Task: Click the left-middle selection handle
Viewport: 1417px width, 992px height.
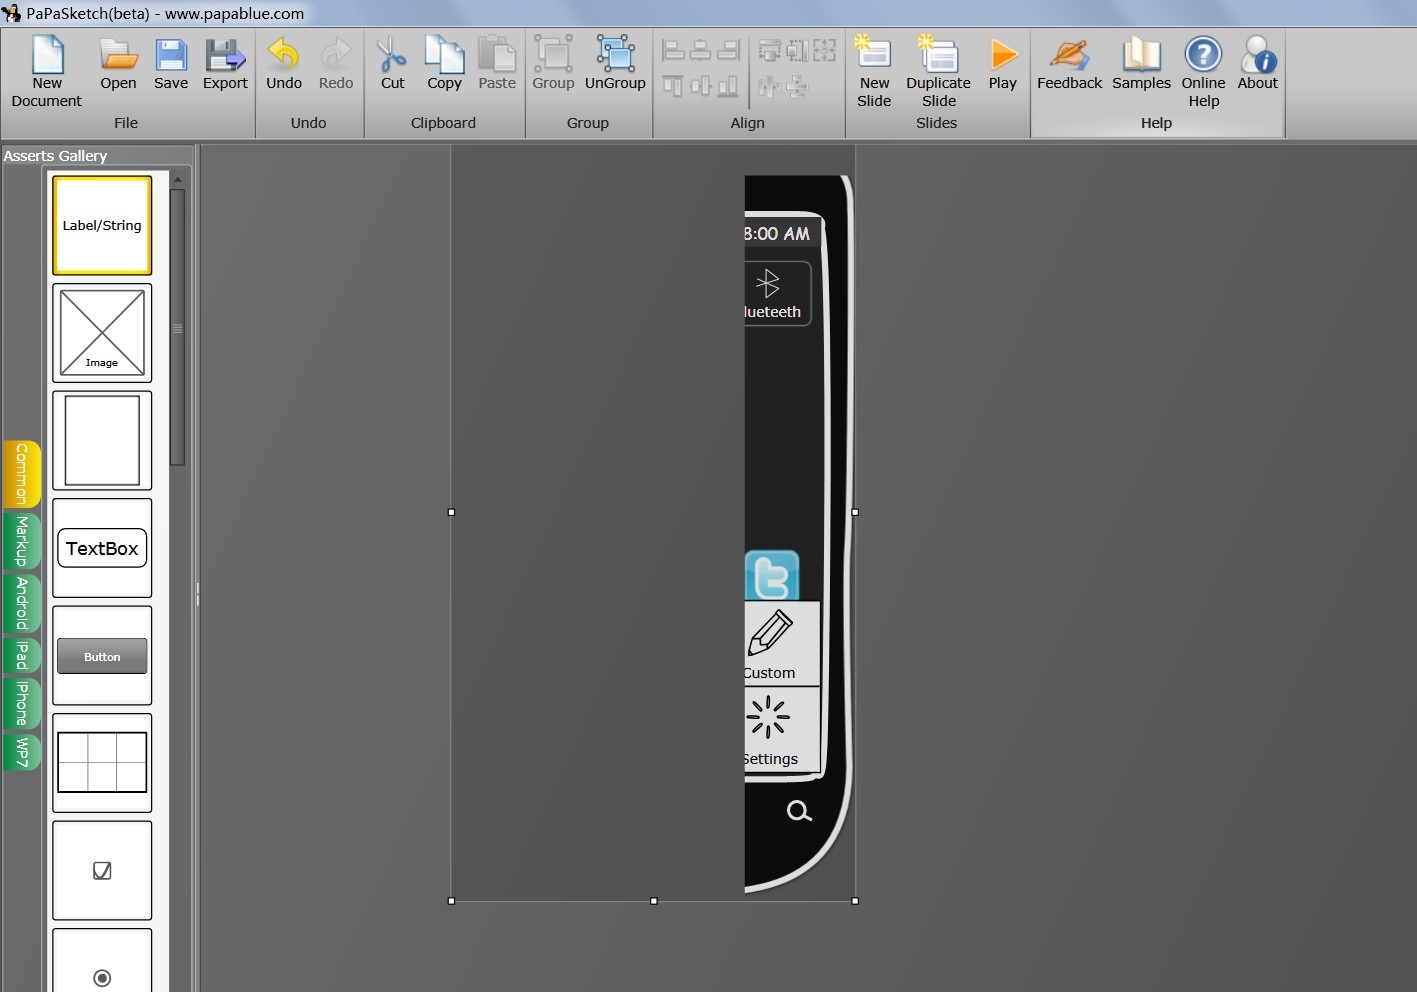Action: point(451,512)
